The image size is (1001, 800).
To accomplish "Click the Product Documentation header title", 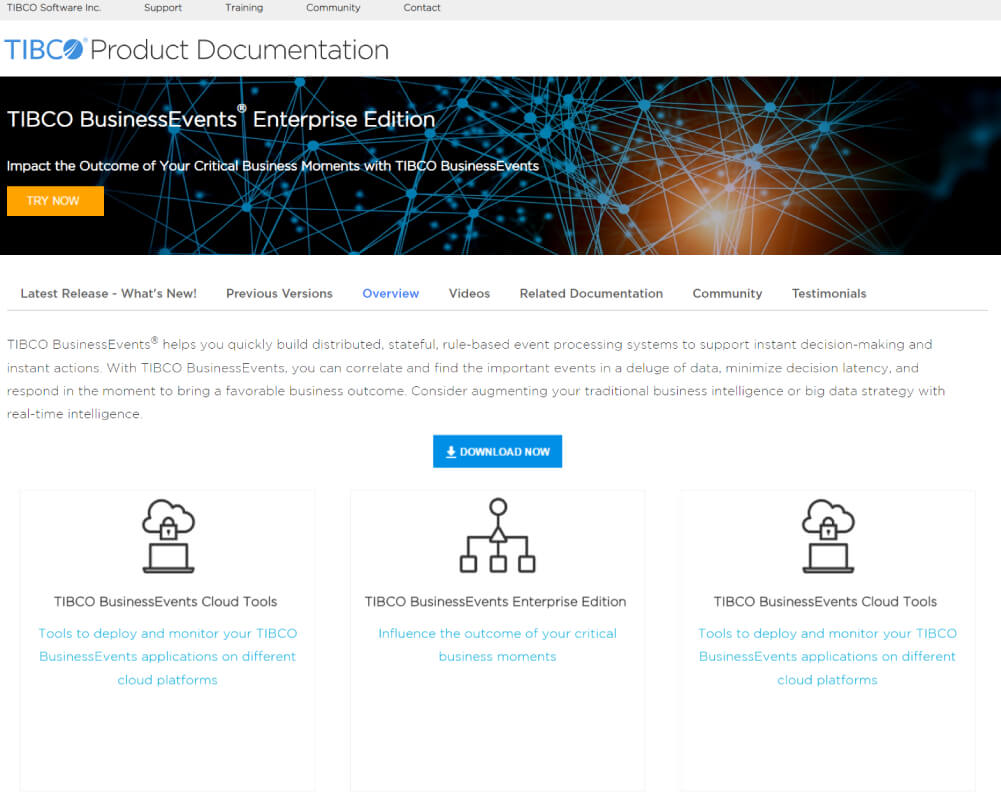I will (x=239, y=50).
